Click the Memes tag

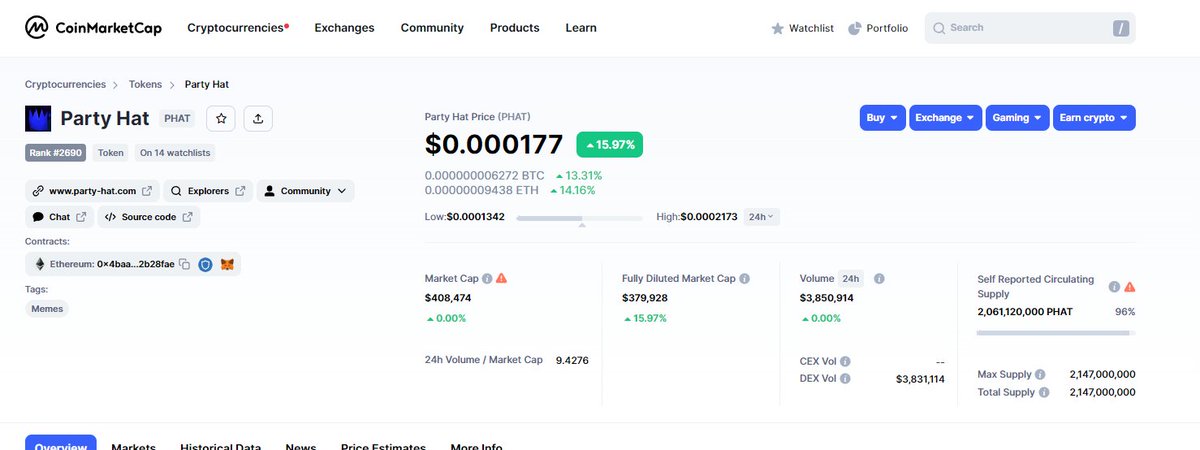pyautogui.click(x=47, y=309)
